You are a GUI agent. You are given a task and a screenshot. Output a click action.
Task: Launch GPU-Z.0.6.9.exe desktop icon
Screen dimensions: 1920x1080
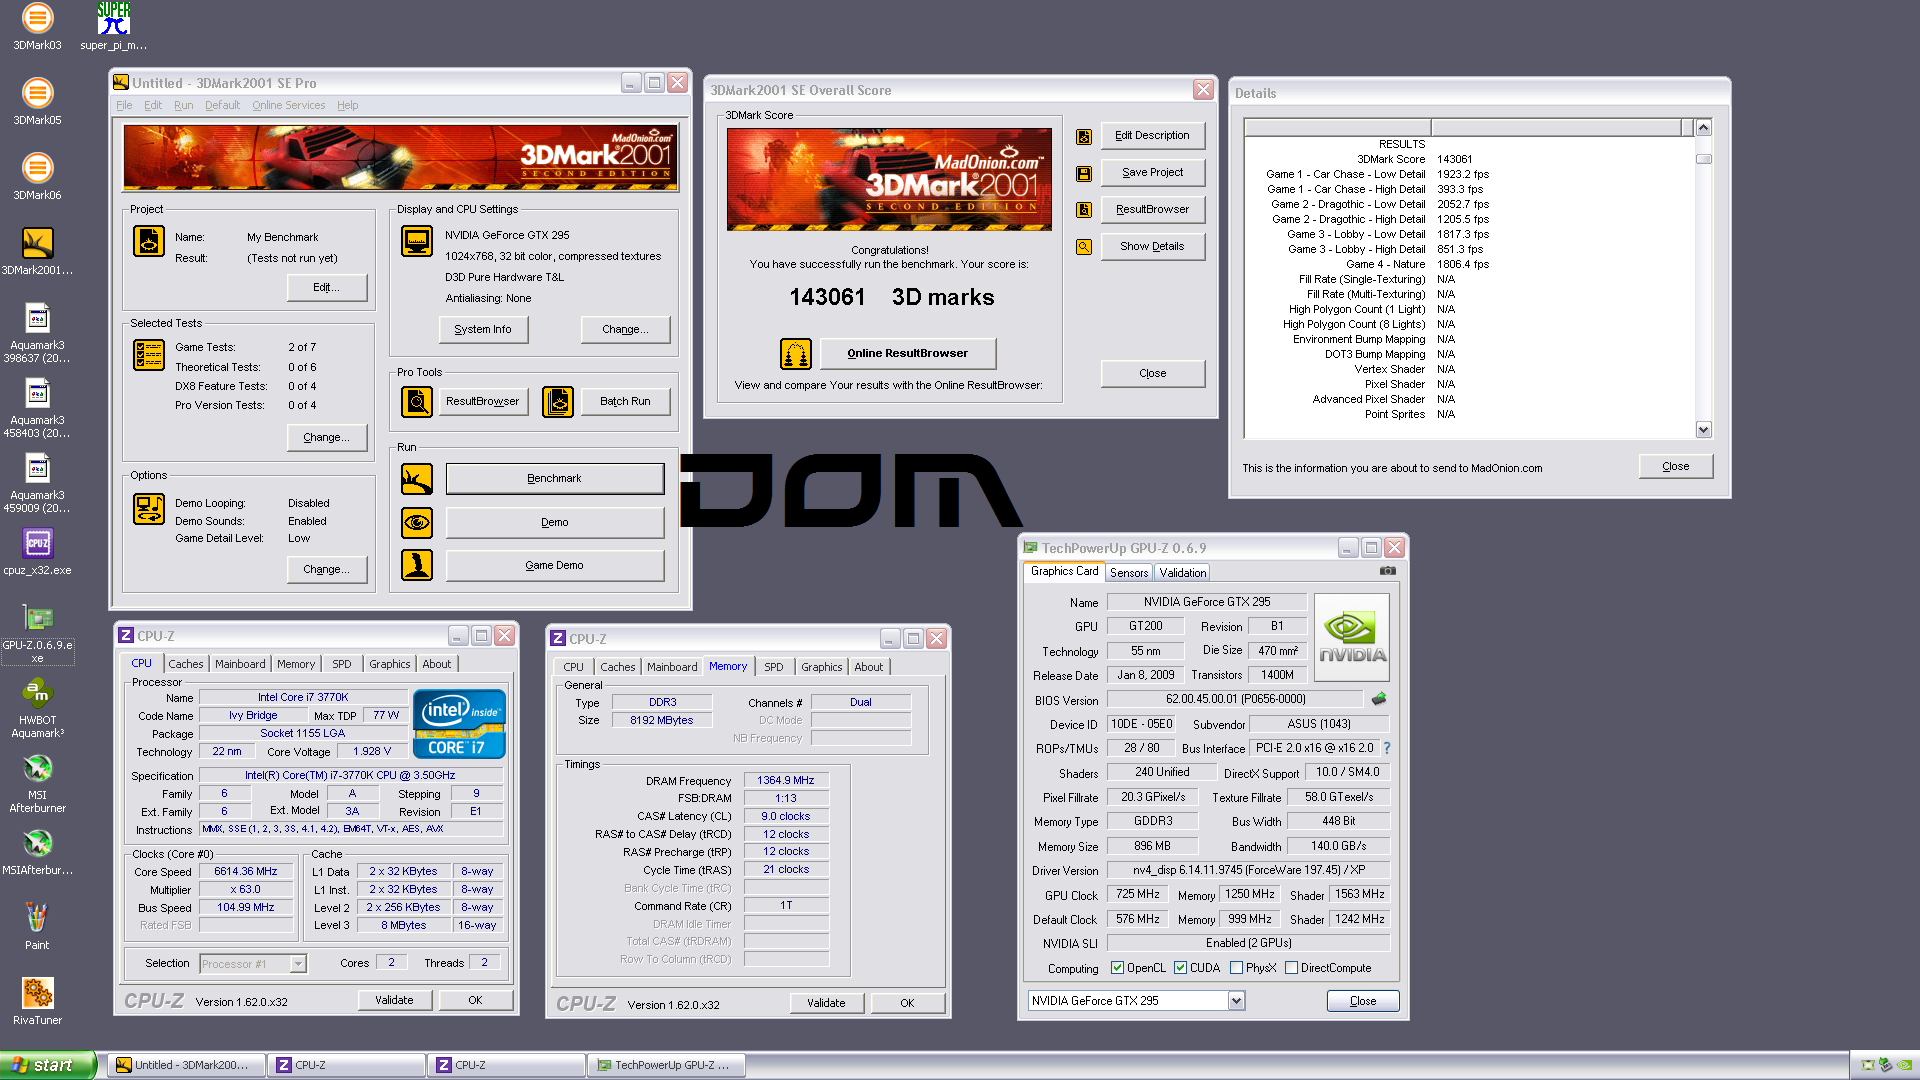click(37, 633)
